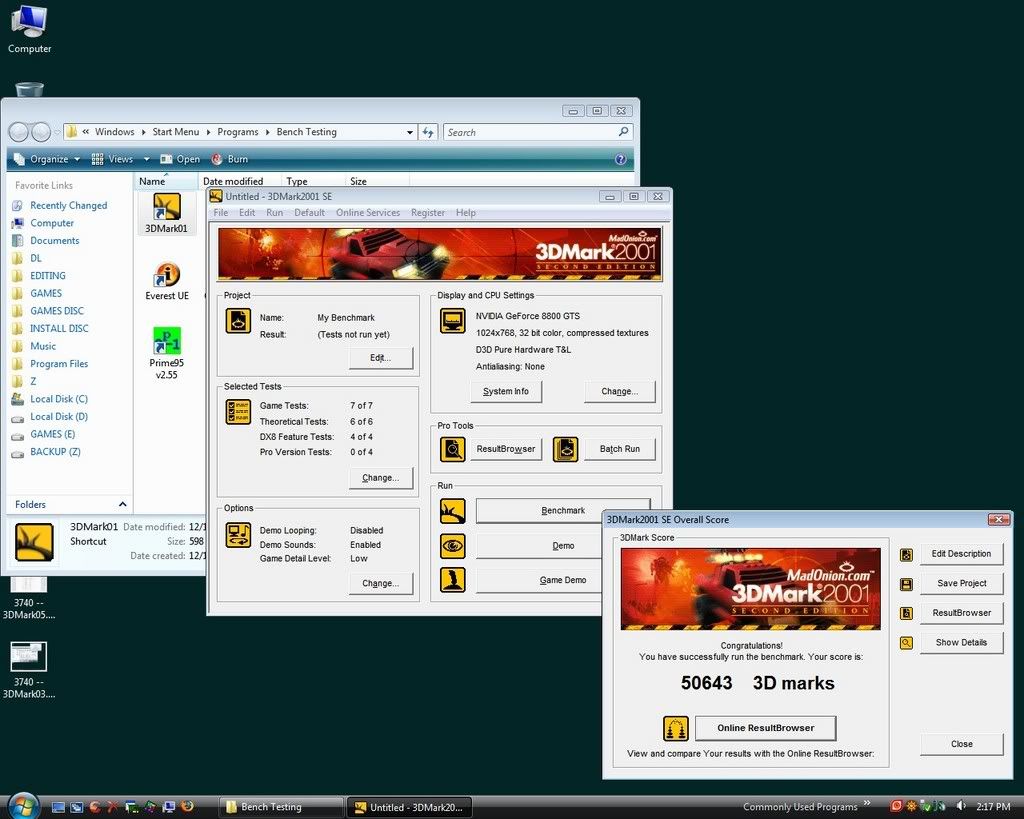This screenshot has height=819, width=1024.
Task: Open the Help menu in 3DMark2001
Action: click(466, 213)
